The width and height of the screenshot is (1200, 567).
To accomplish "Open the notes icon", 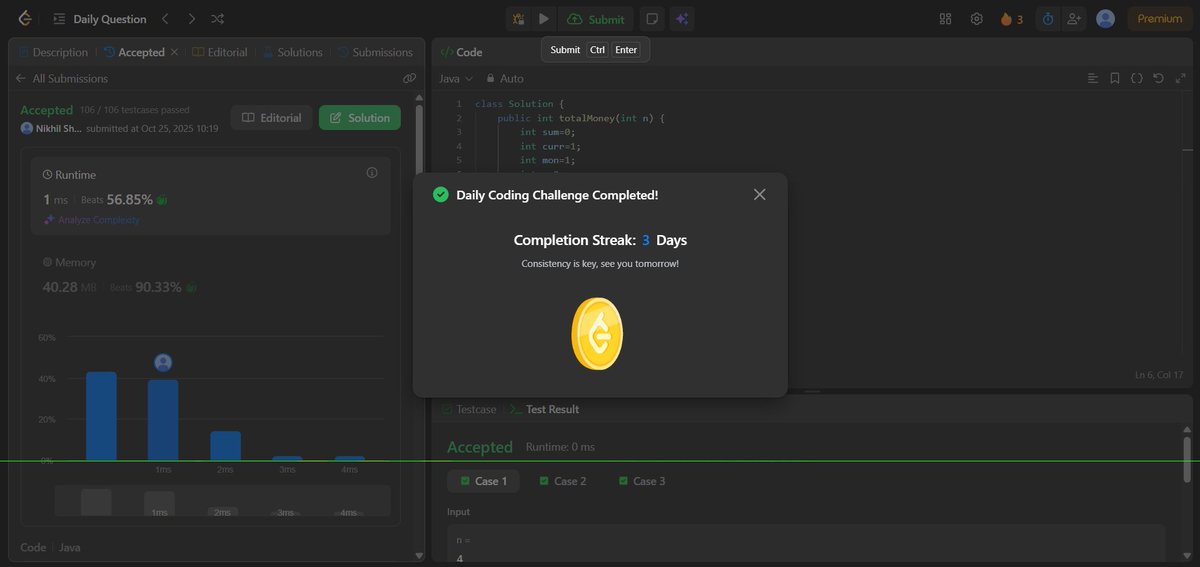I will click(652, 19).
